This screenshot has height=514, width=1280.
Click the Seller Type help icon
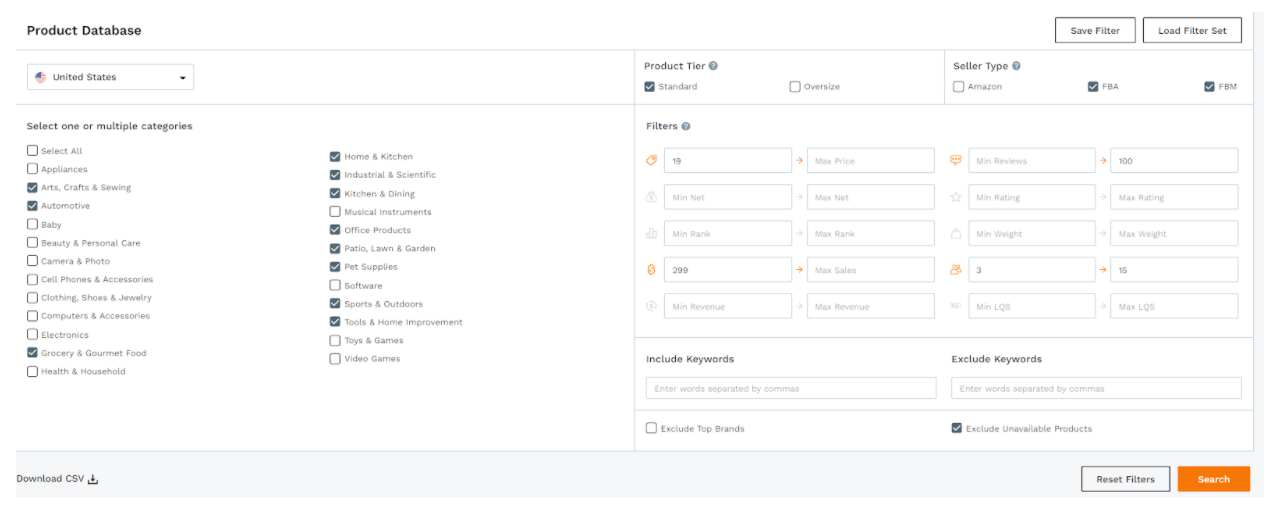point(1016,66)
